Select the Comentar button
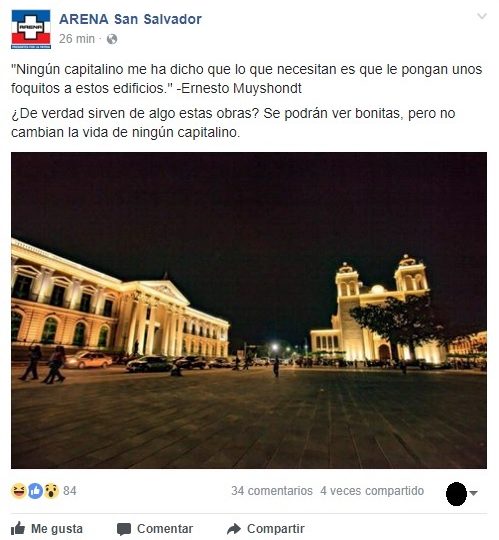 155,529
